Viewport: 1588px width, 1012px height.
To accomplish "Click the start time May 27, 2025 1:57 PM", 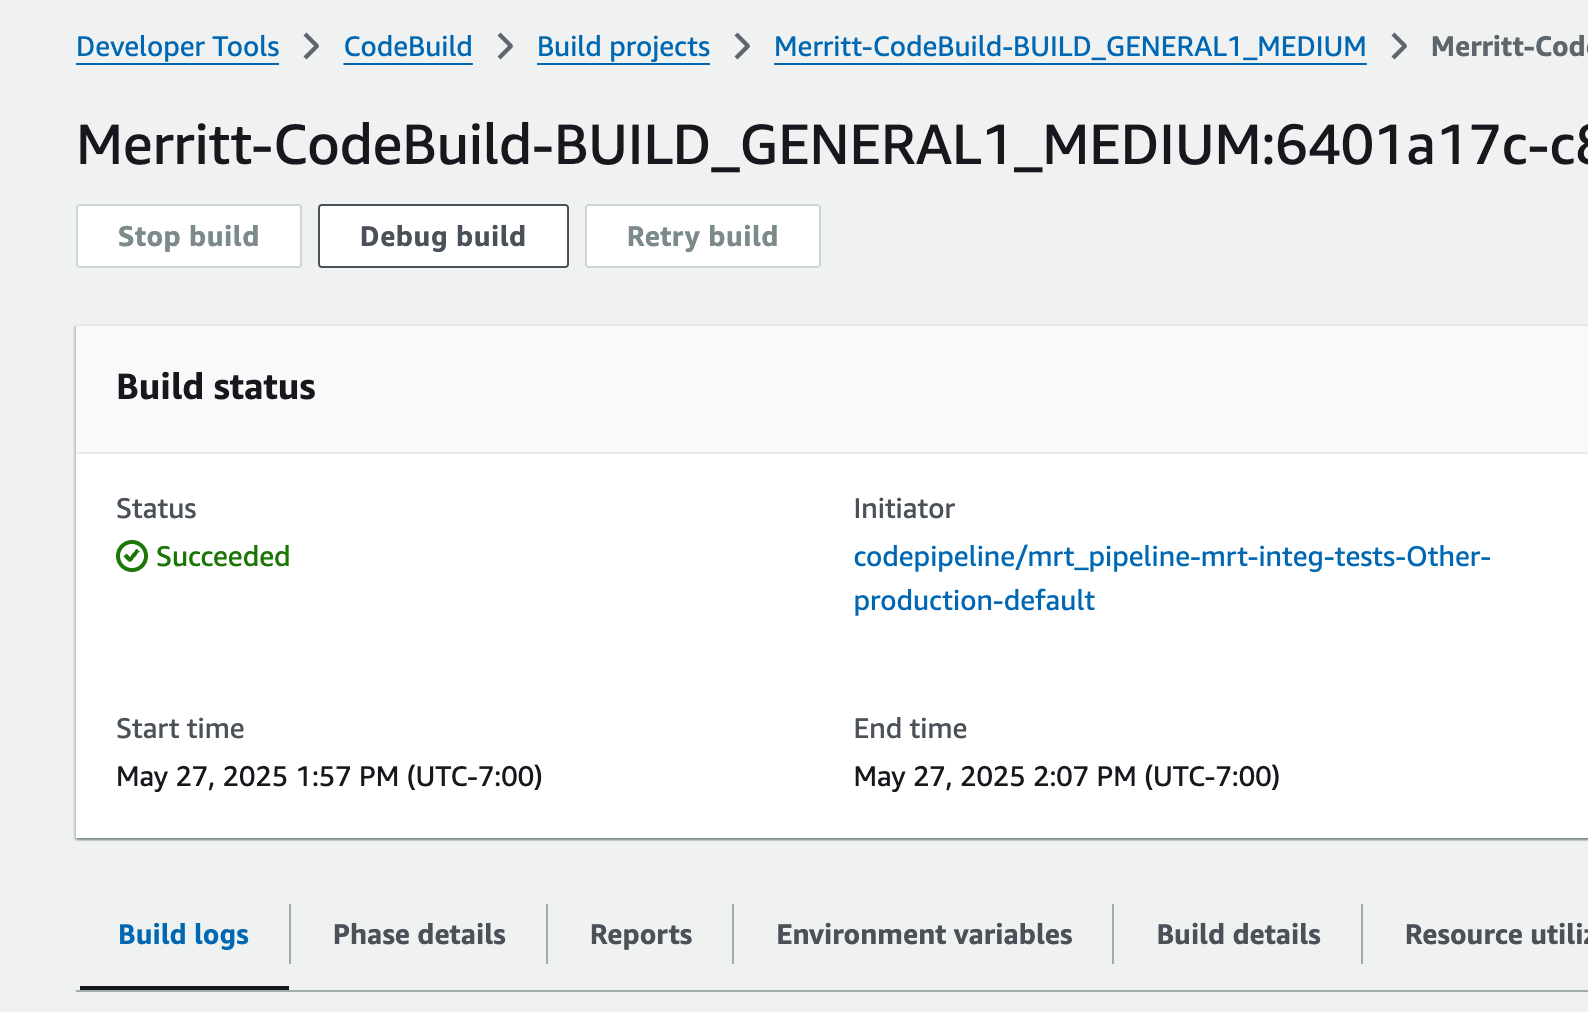I will (x=329, y=777).
